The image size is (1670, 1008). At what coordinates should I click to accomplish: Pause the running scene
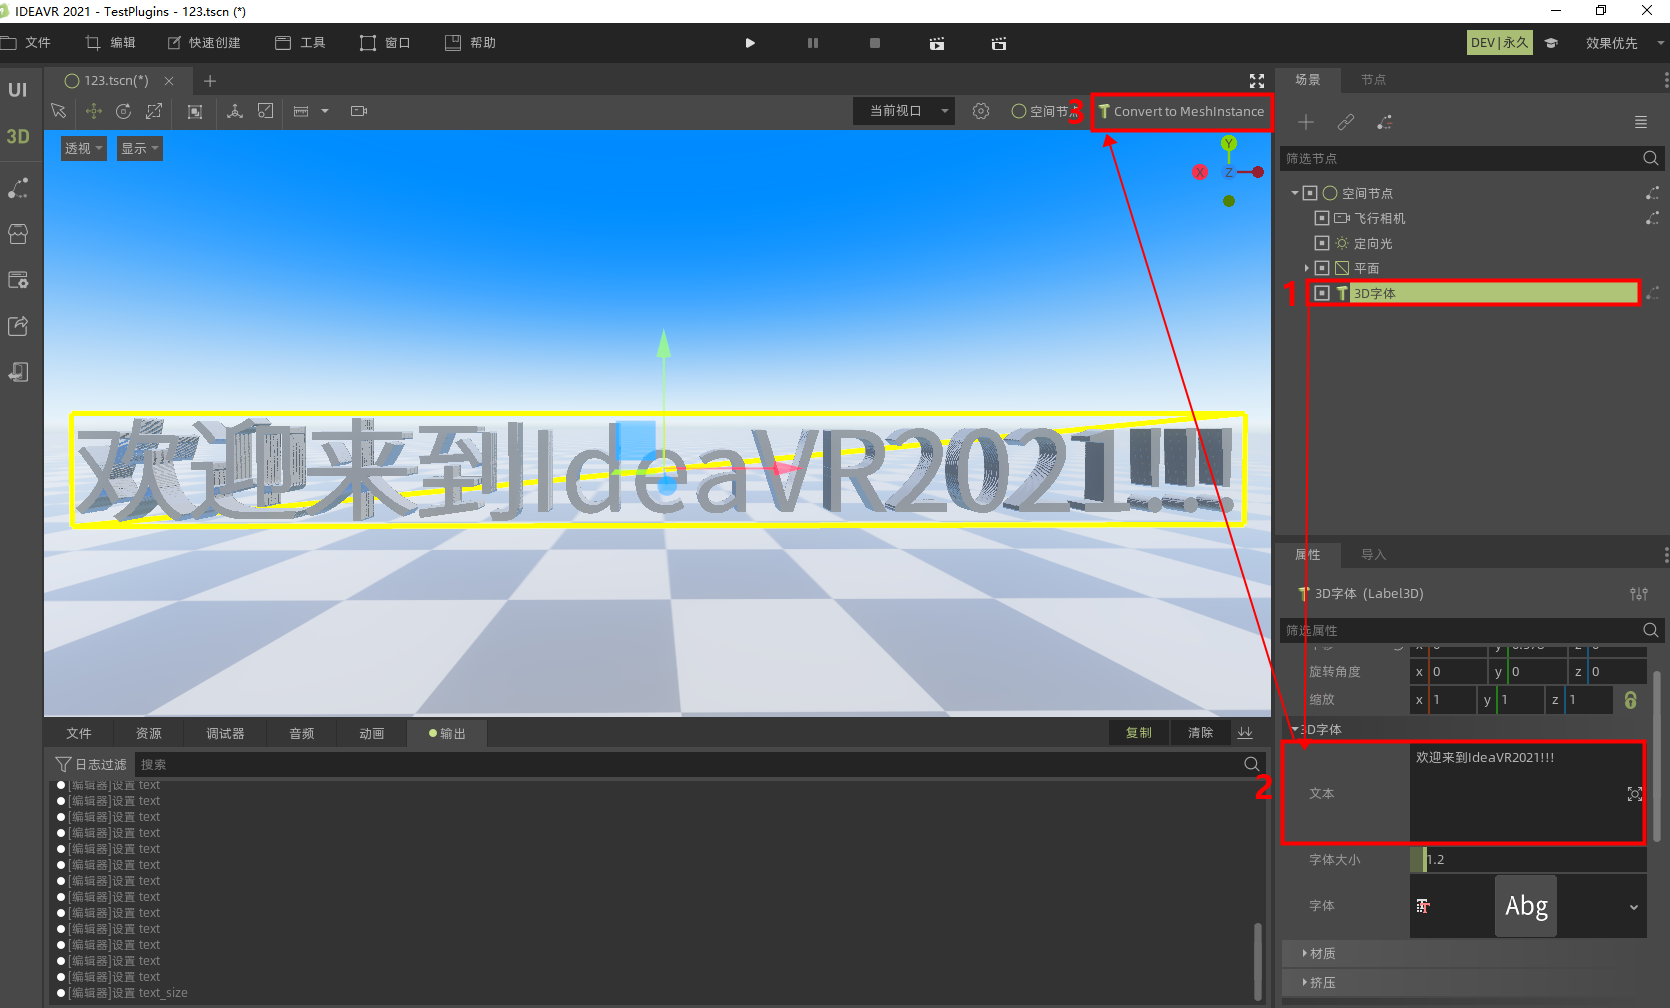pyautogui.click(x=813, y=43)
